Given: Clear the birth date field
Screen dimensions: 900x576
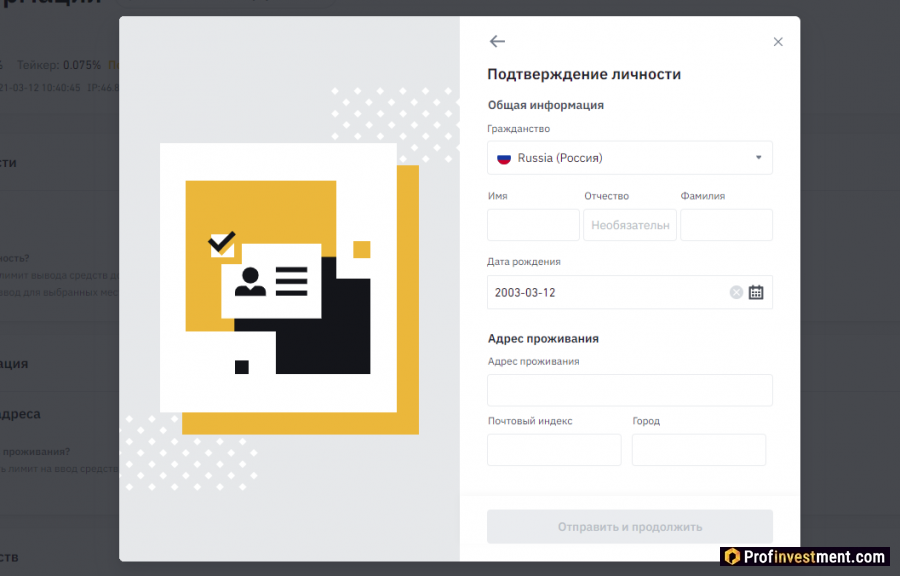Looking at the screenshot, I should pos(736,293).
